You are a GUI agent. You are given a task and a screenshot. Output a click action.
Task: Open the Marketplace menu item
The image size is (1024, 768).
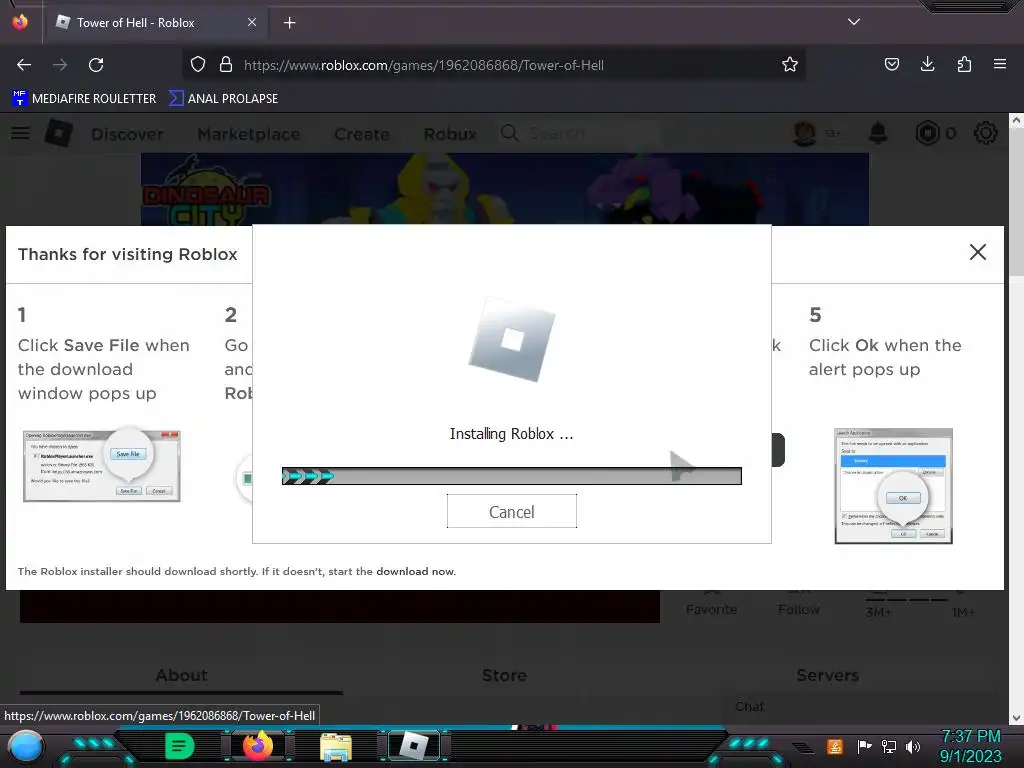pos(249,134)
